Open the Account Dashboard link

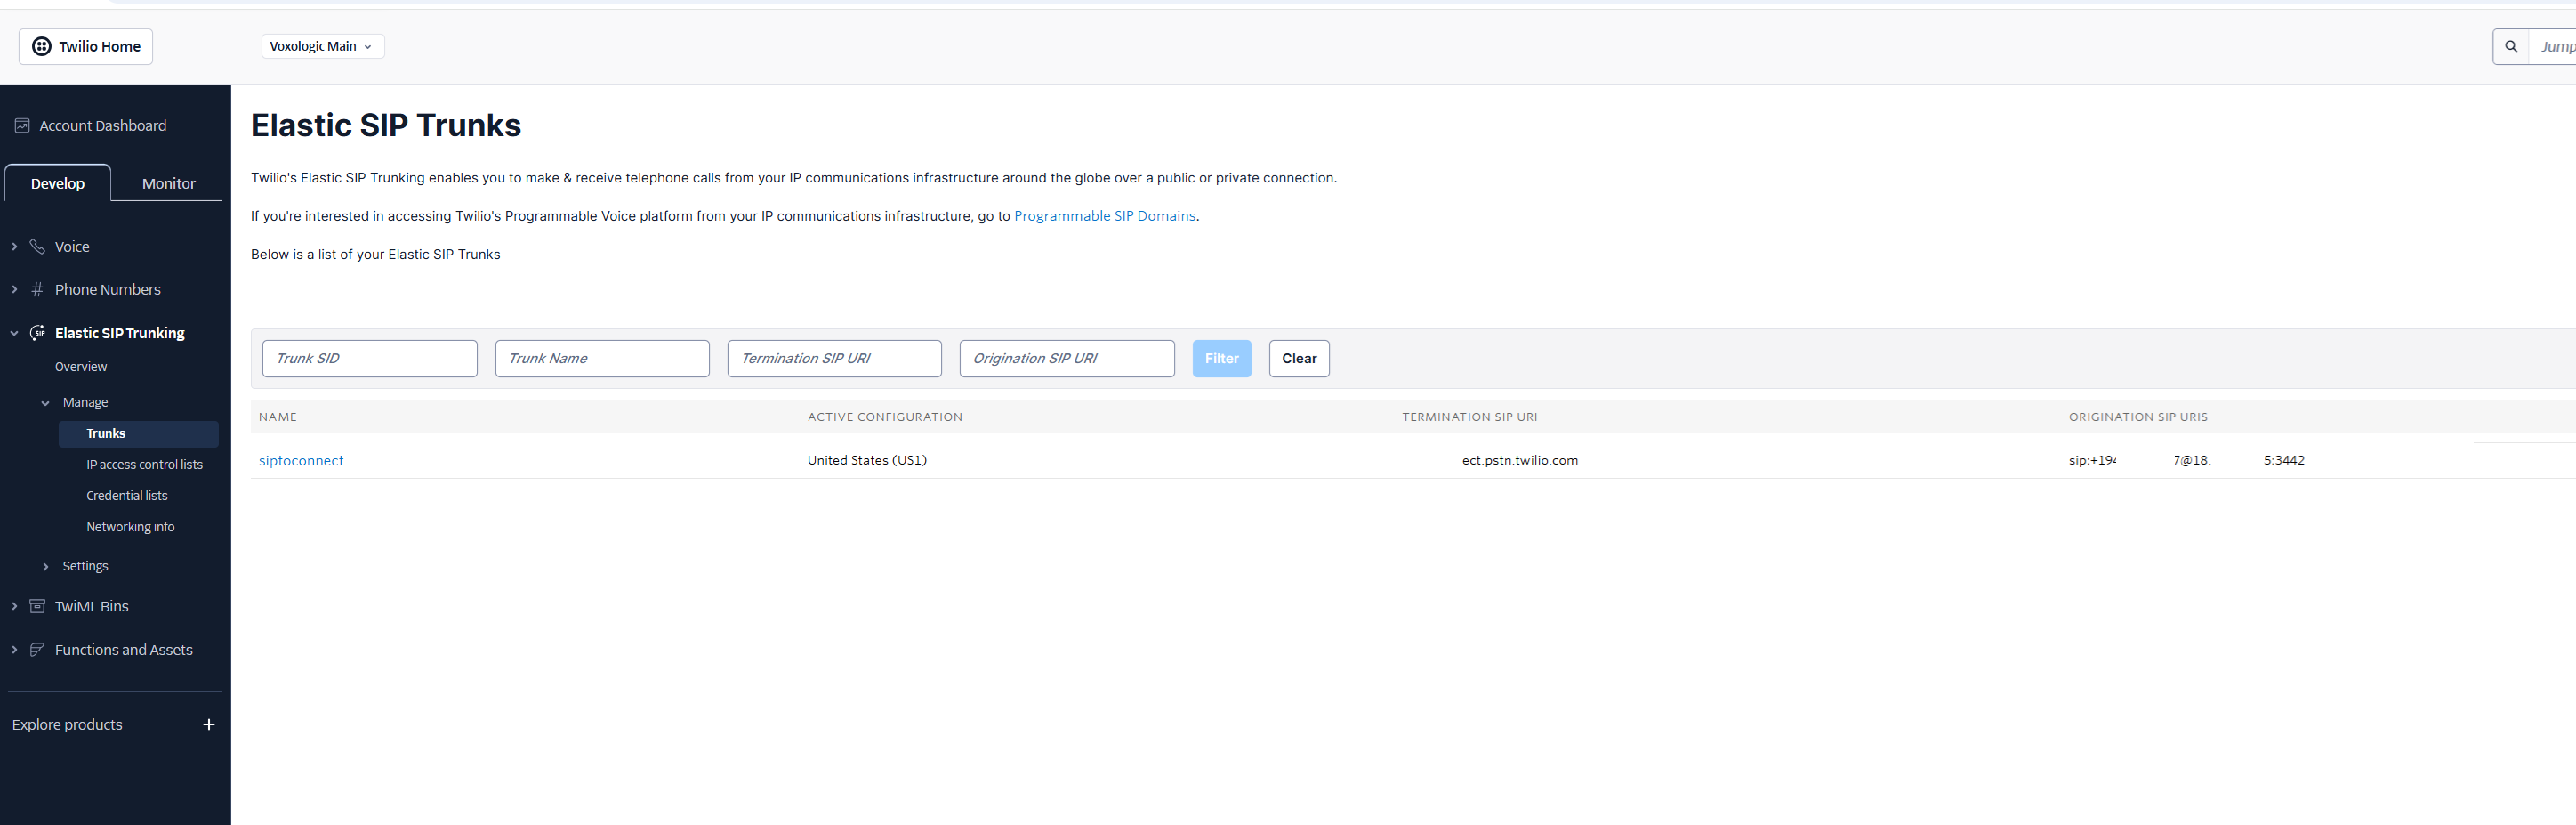103,126
